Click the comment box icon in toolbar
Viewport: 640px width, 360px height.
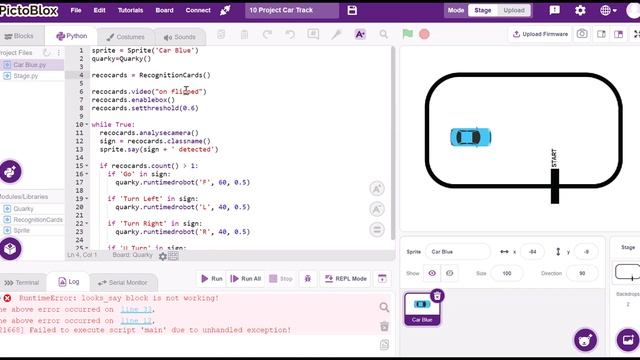tap(313, 34)
